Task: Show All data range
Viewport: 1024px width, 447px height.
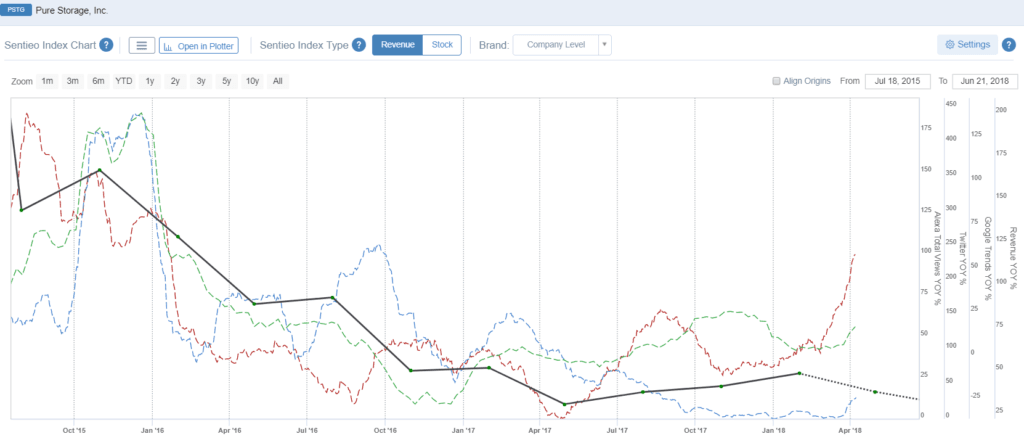Action: (x=277, y=81)
